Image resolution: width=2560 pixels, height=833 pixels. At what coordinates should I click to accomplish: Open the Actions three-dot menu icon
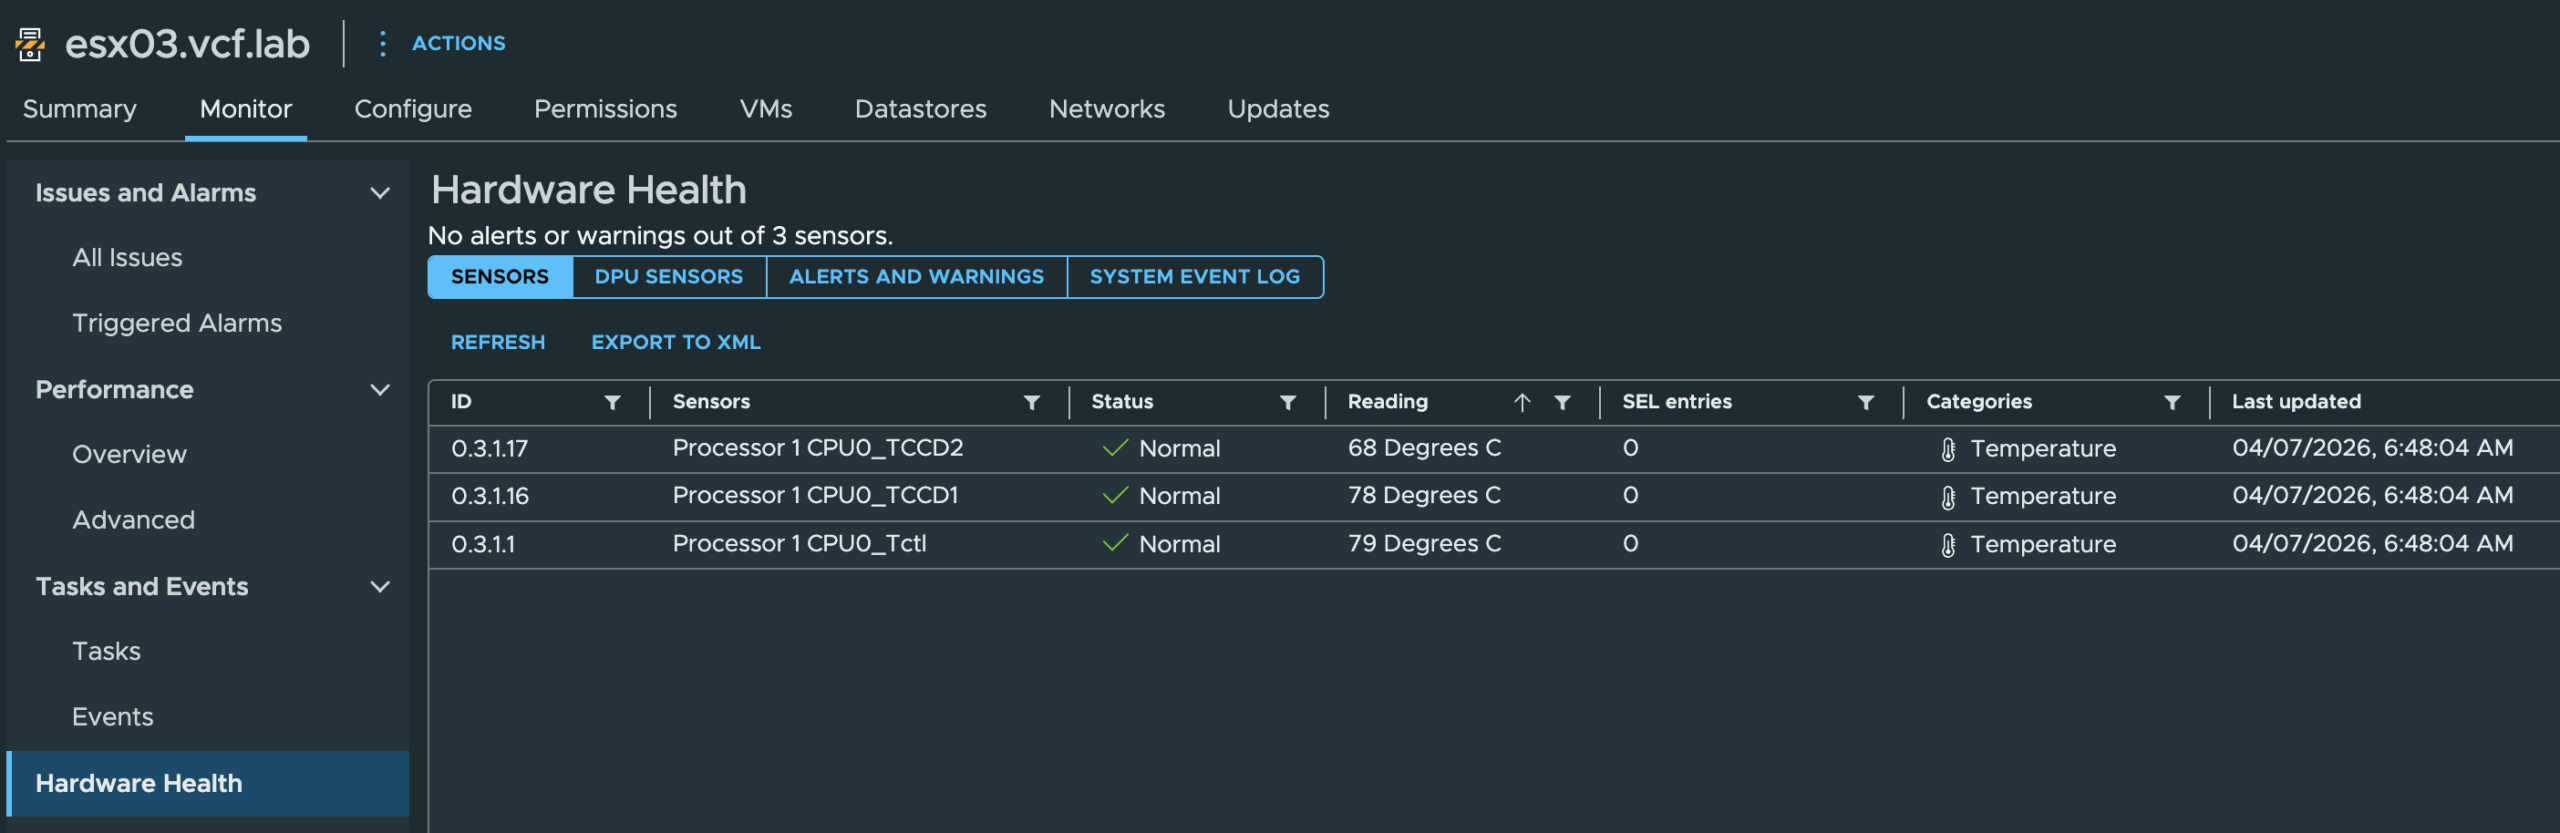coord(382,43)
